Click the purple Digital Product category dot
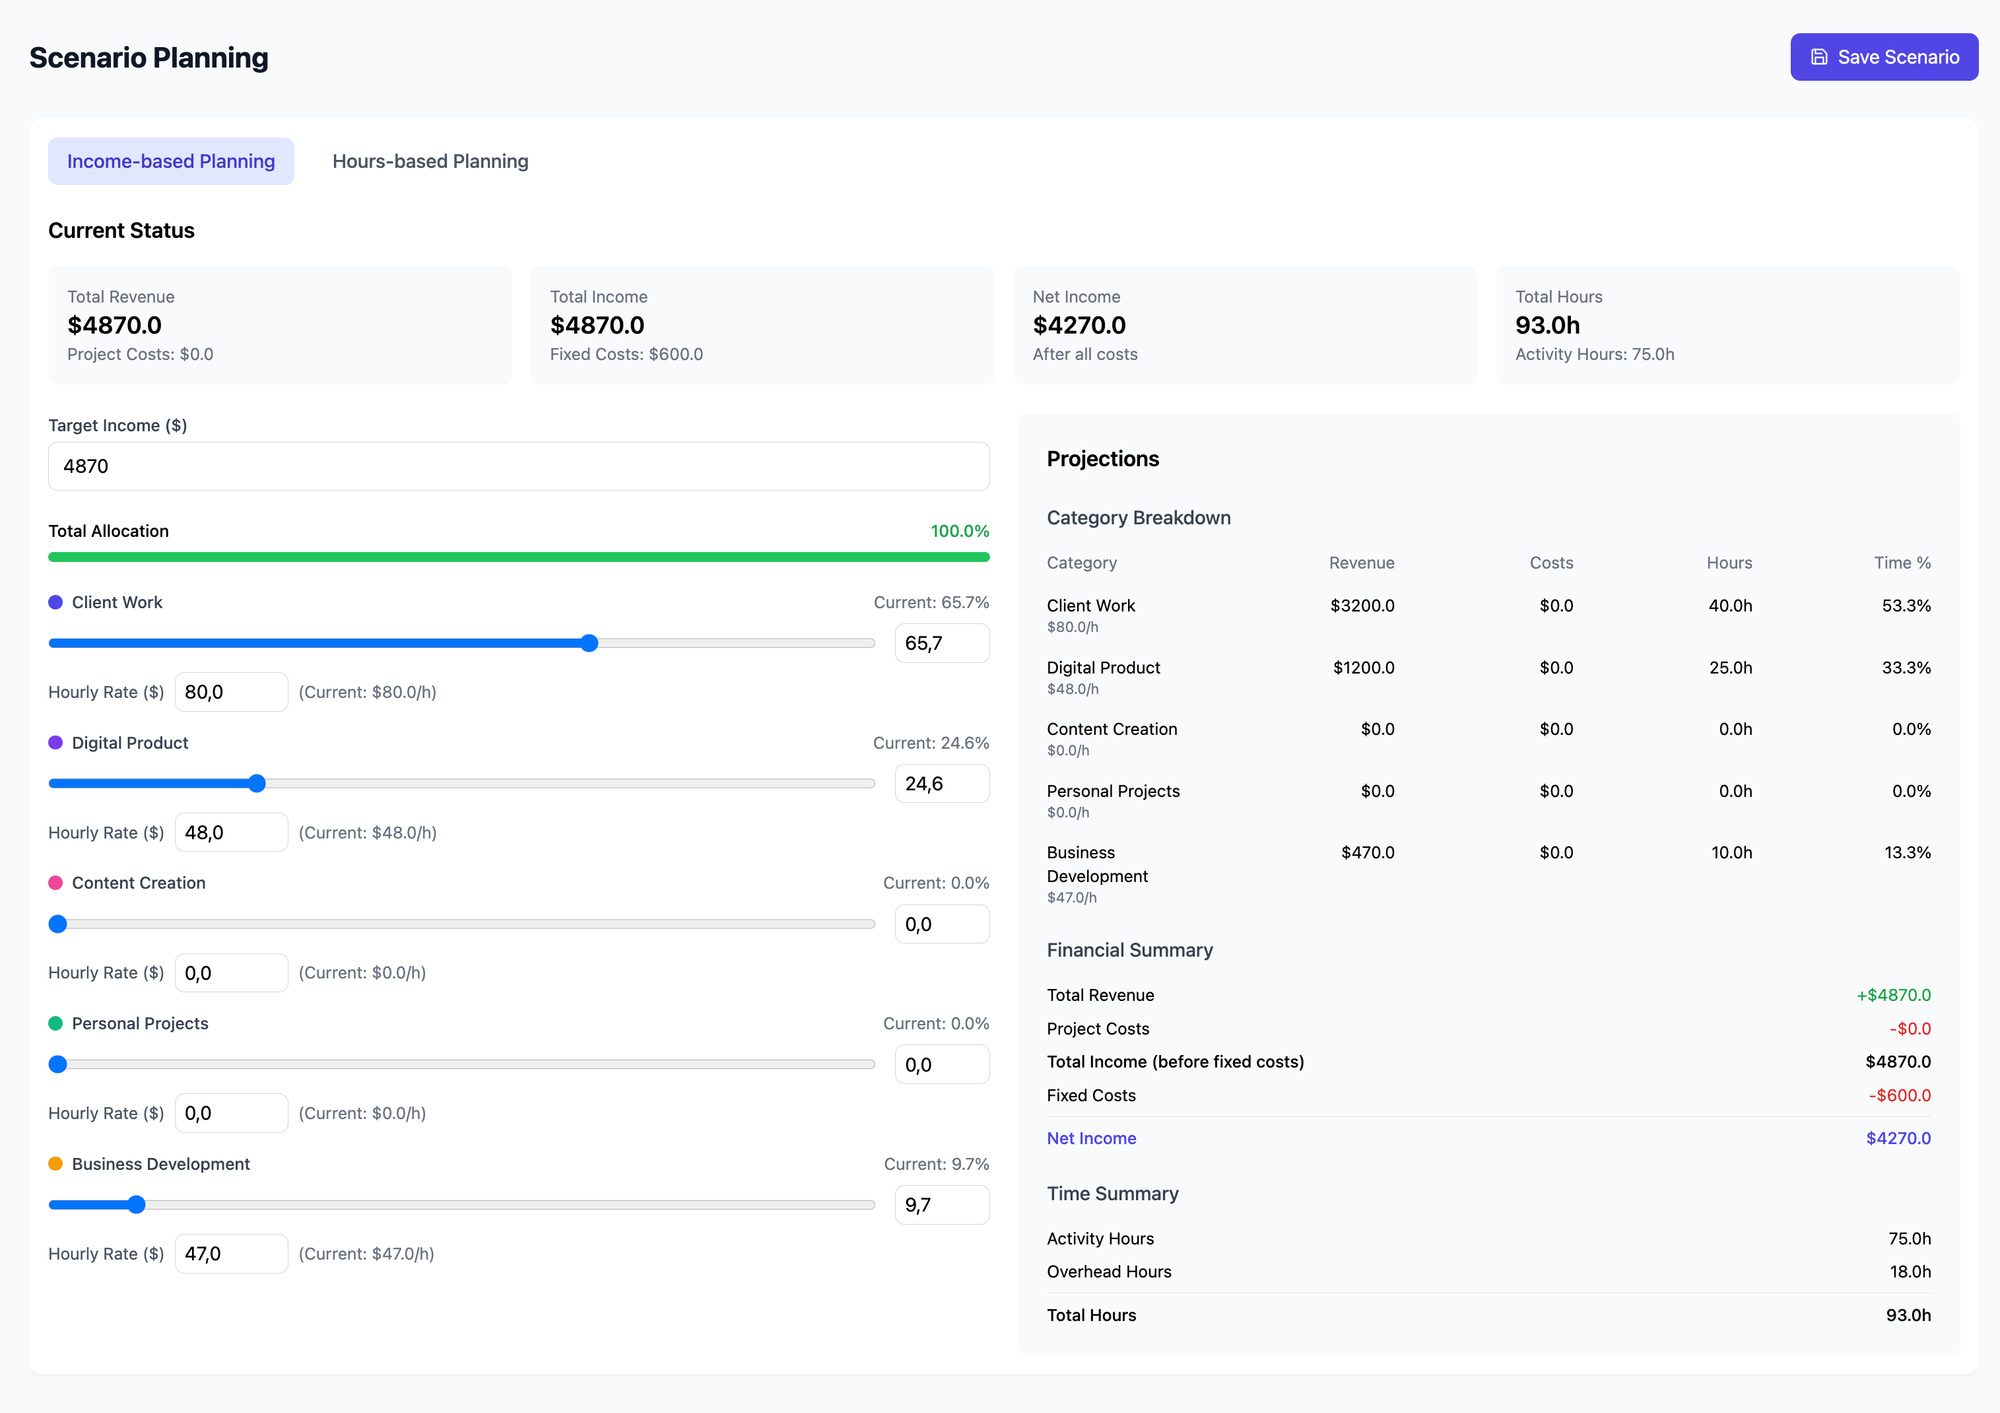This screenshot has height=1413, width=2000. [x=56, y=743]
